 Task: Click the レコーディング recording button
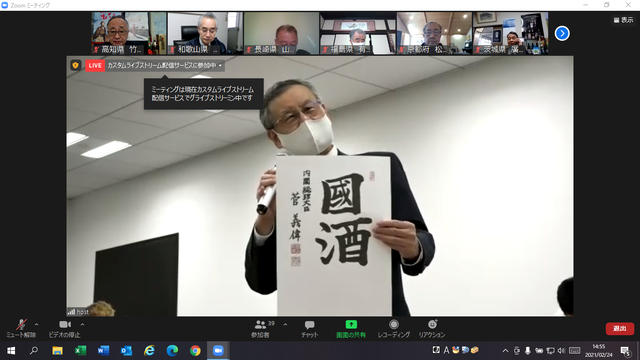tap(393, 329)
